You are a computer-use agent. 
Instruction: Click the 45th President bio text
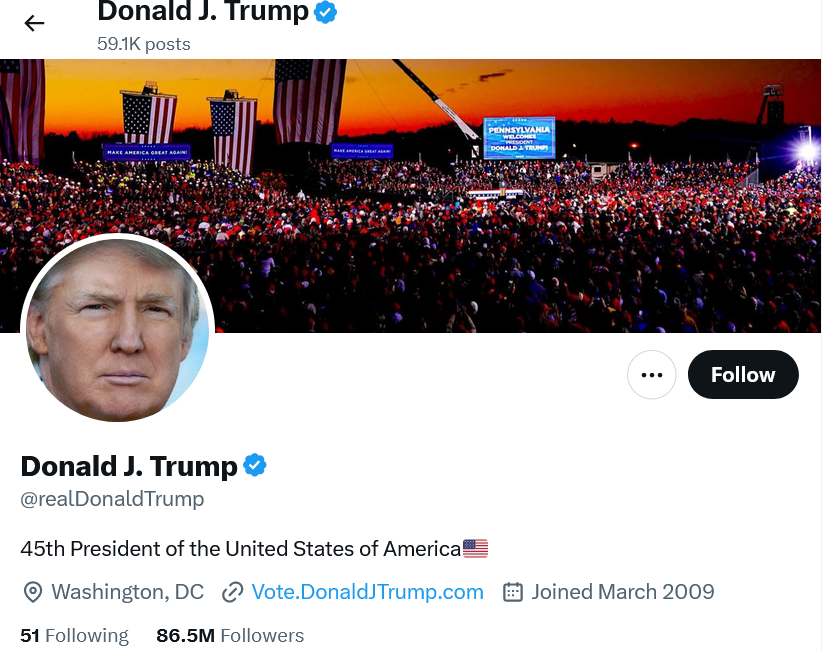[241, 549]
